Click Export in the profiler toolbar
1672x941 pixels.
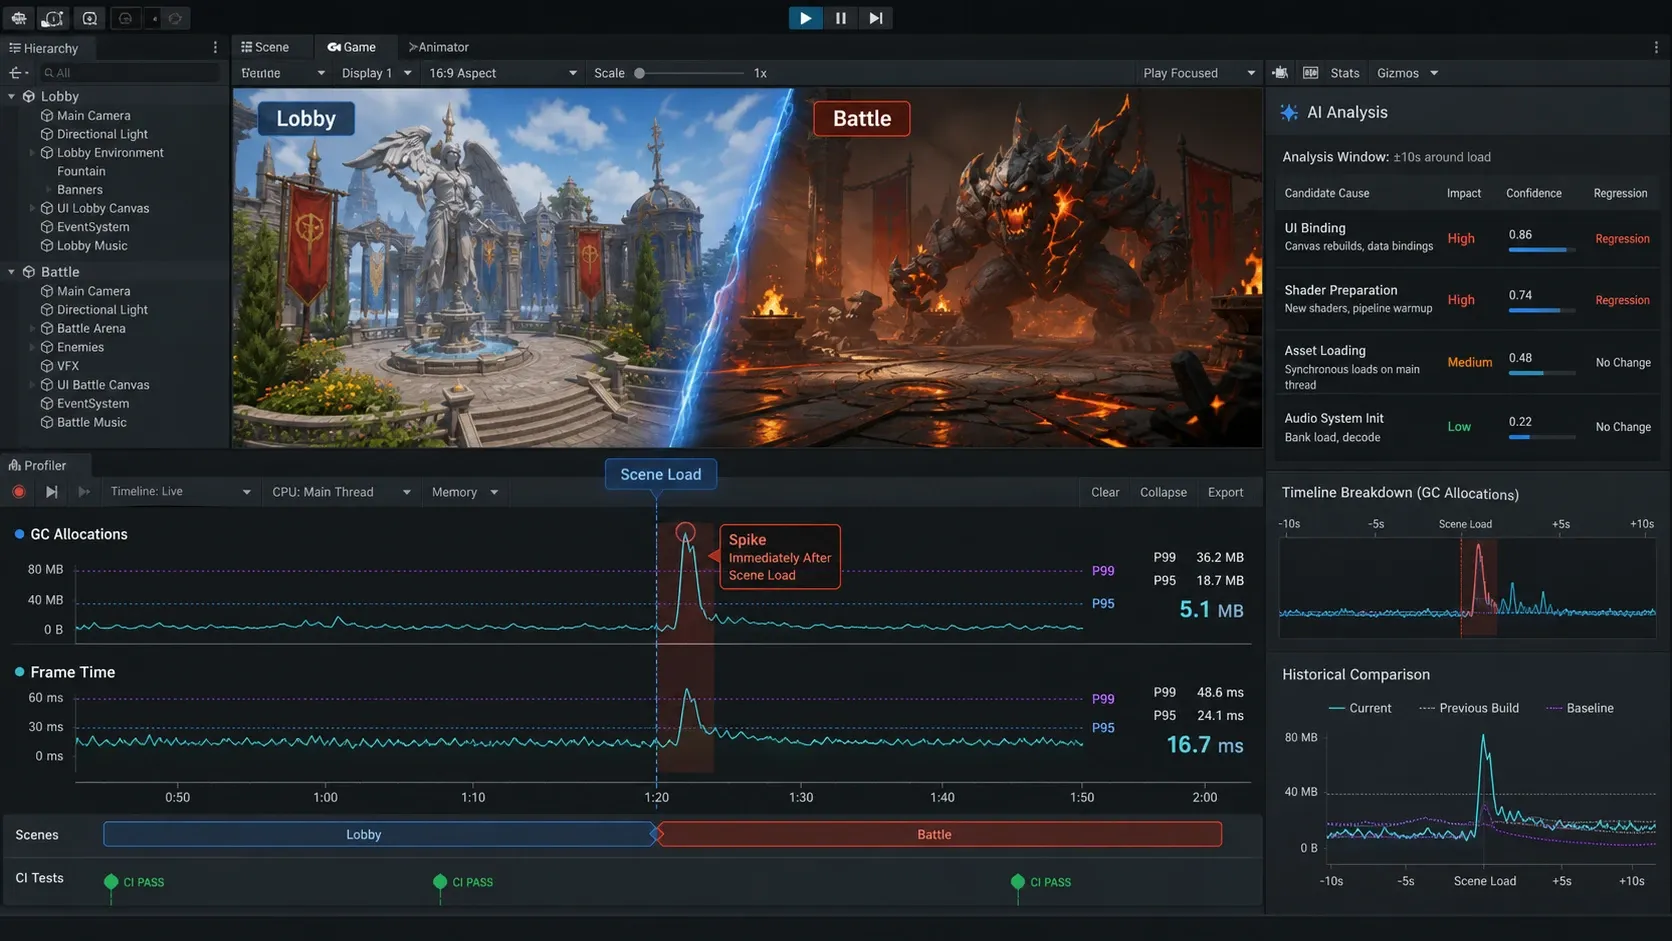pyautogui.click(x=1225, y=492)
